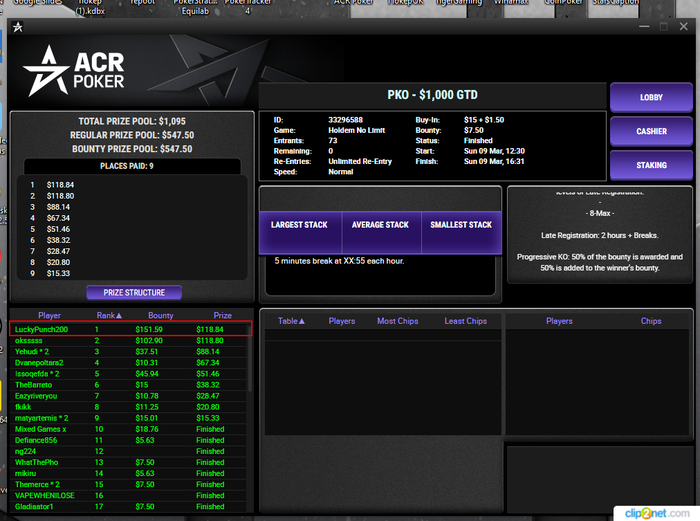Sort player list by Player column
Screen dimensions: 700x521
(49, 315)
